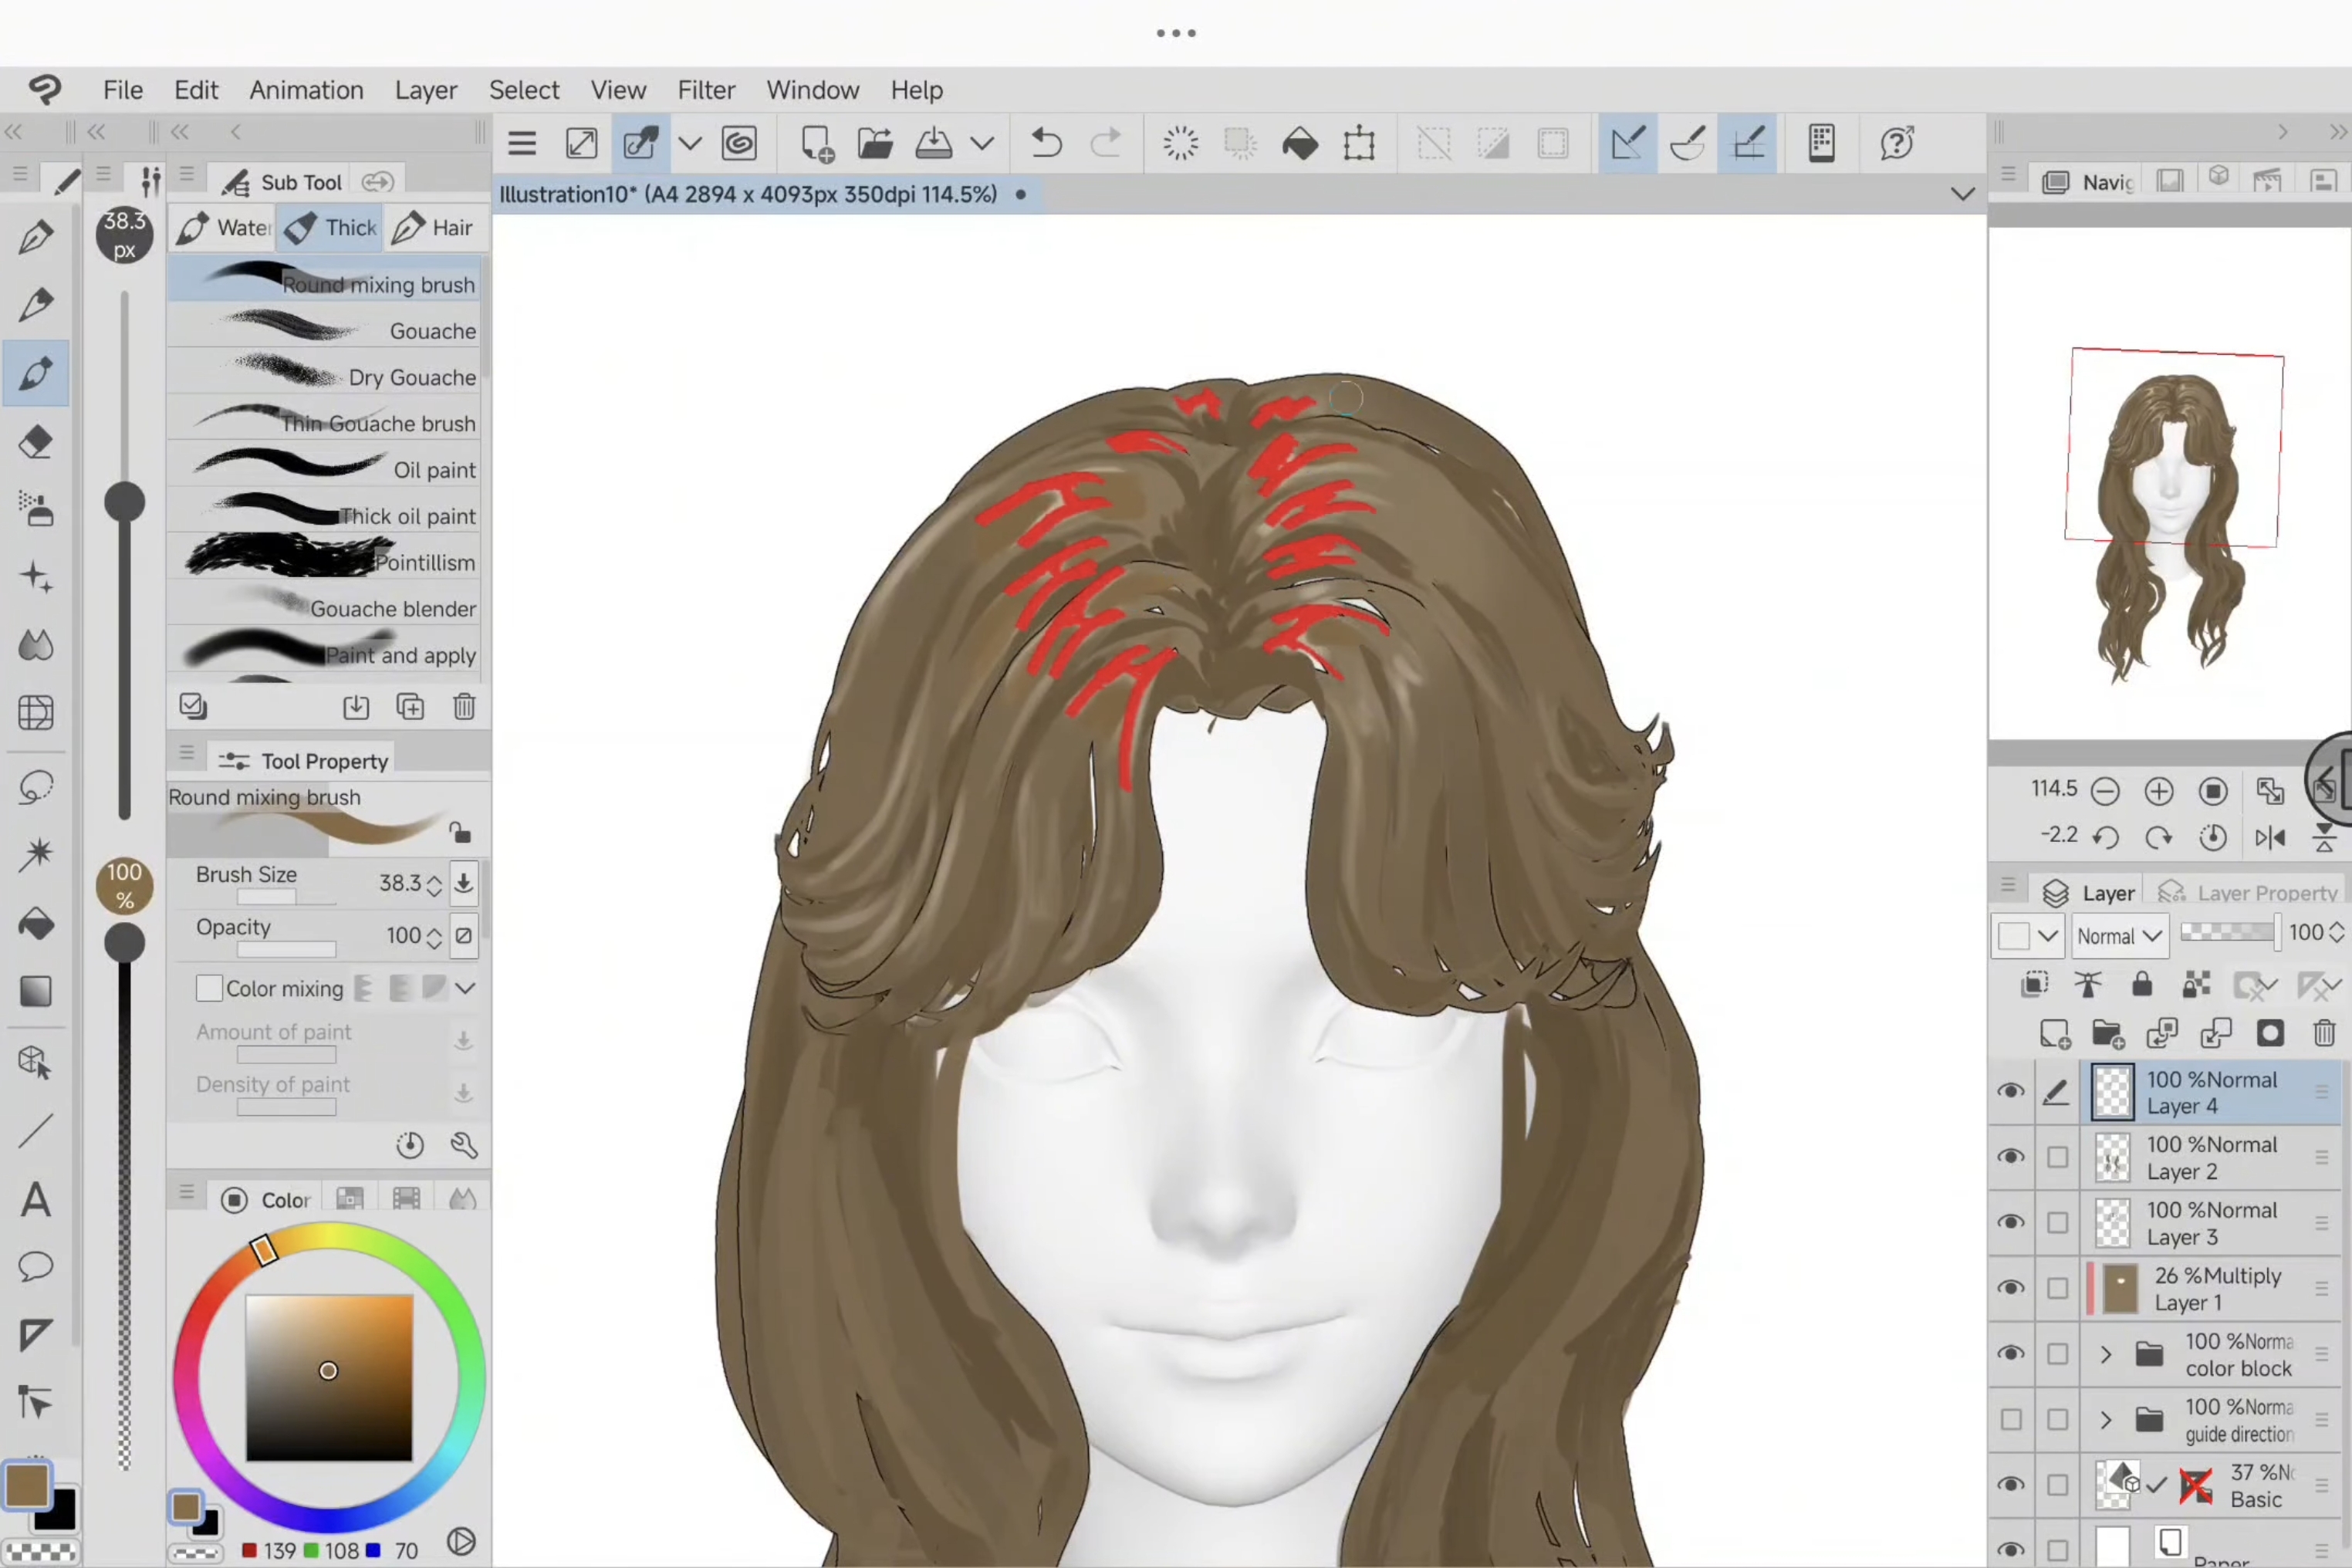Screen dimensions: 2352x1568
Task: Open the Filter menu
Action: pyautogui.click(x=707, y=90)
